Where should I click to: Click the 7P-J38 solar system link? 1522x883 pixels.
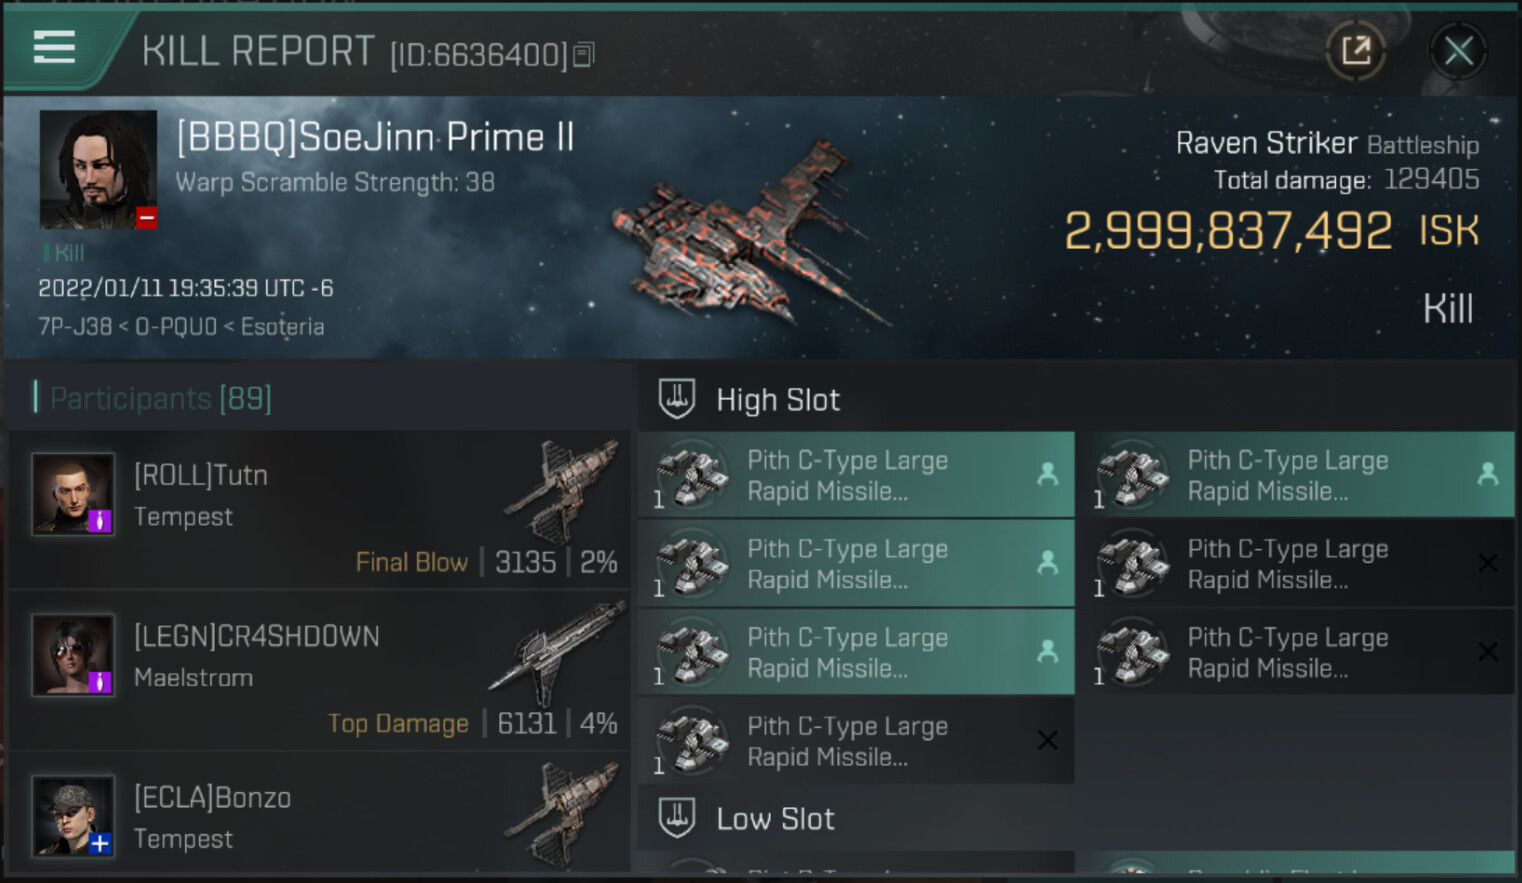tap(74, 327)
